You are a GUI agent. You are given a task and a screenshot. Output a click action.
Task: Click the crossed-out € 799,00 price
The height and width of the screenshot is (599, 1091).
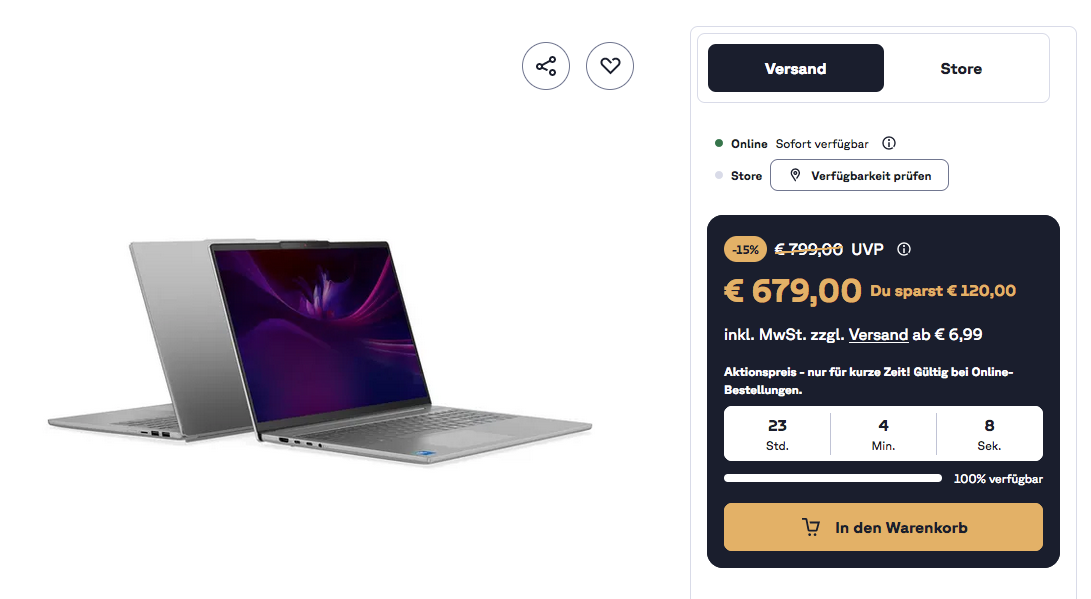pyautogui.click(x=809, y=249)
